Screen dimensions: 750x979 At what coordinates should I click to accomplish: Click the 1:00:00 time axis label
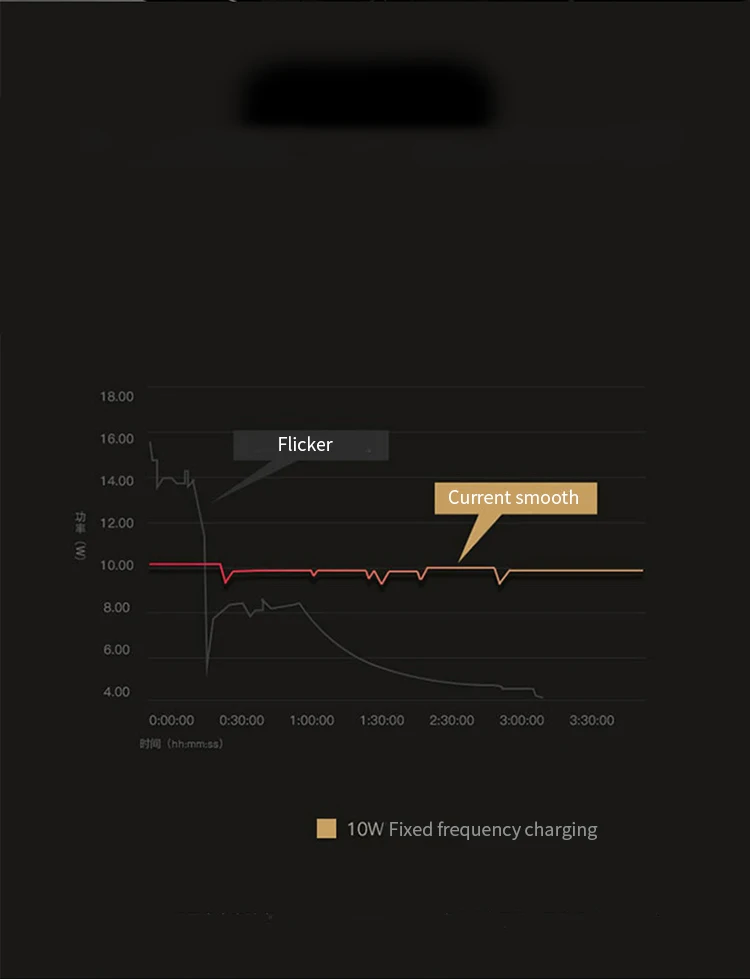tap(311, 720)
